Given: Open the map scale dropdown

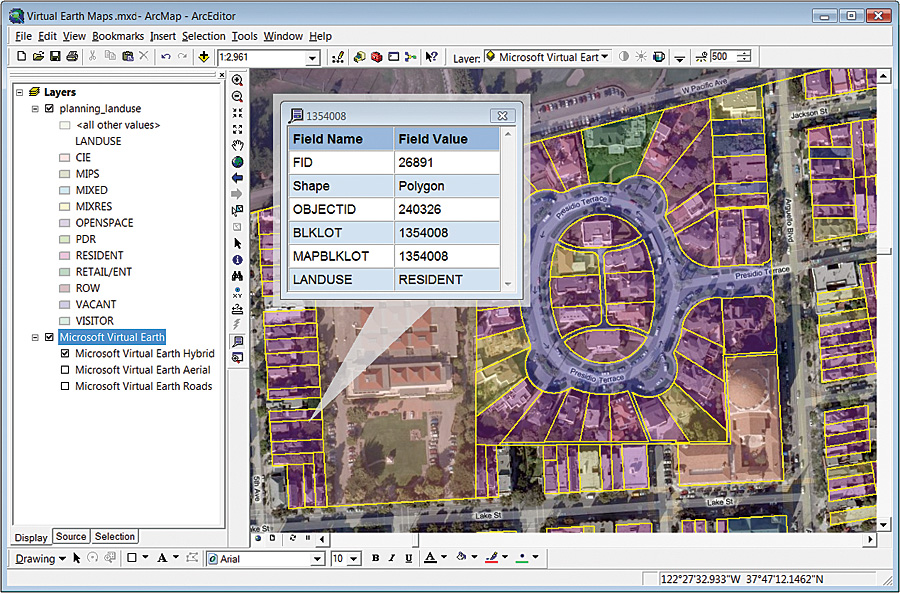Looking at the screenshot, I should pyautogui.click(x=312, y=58).
